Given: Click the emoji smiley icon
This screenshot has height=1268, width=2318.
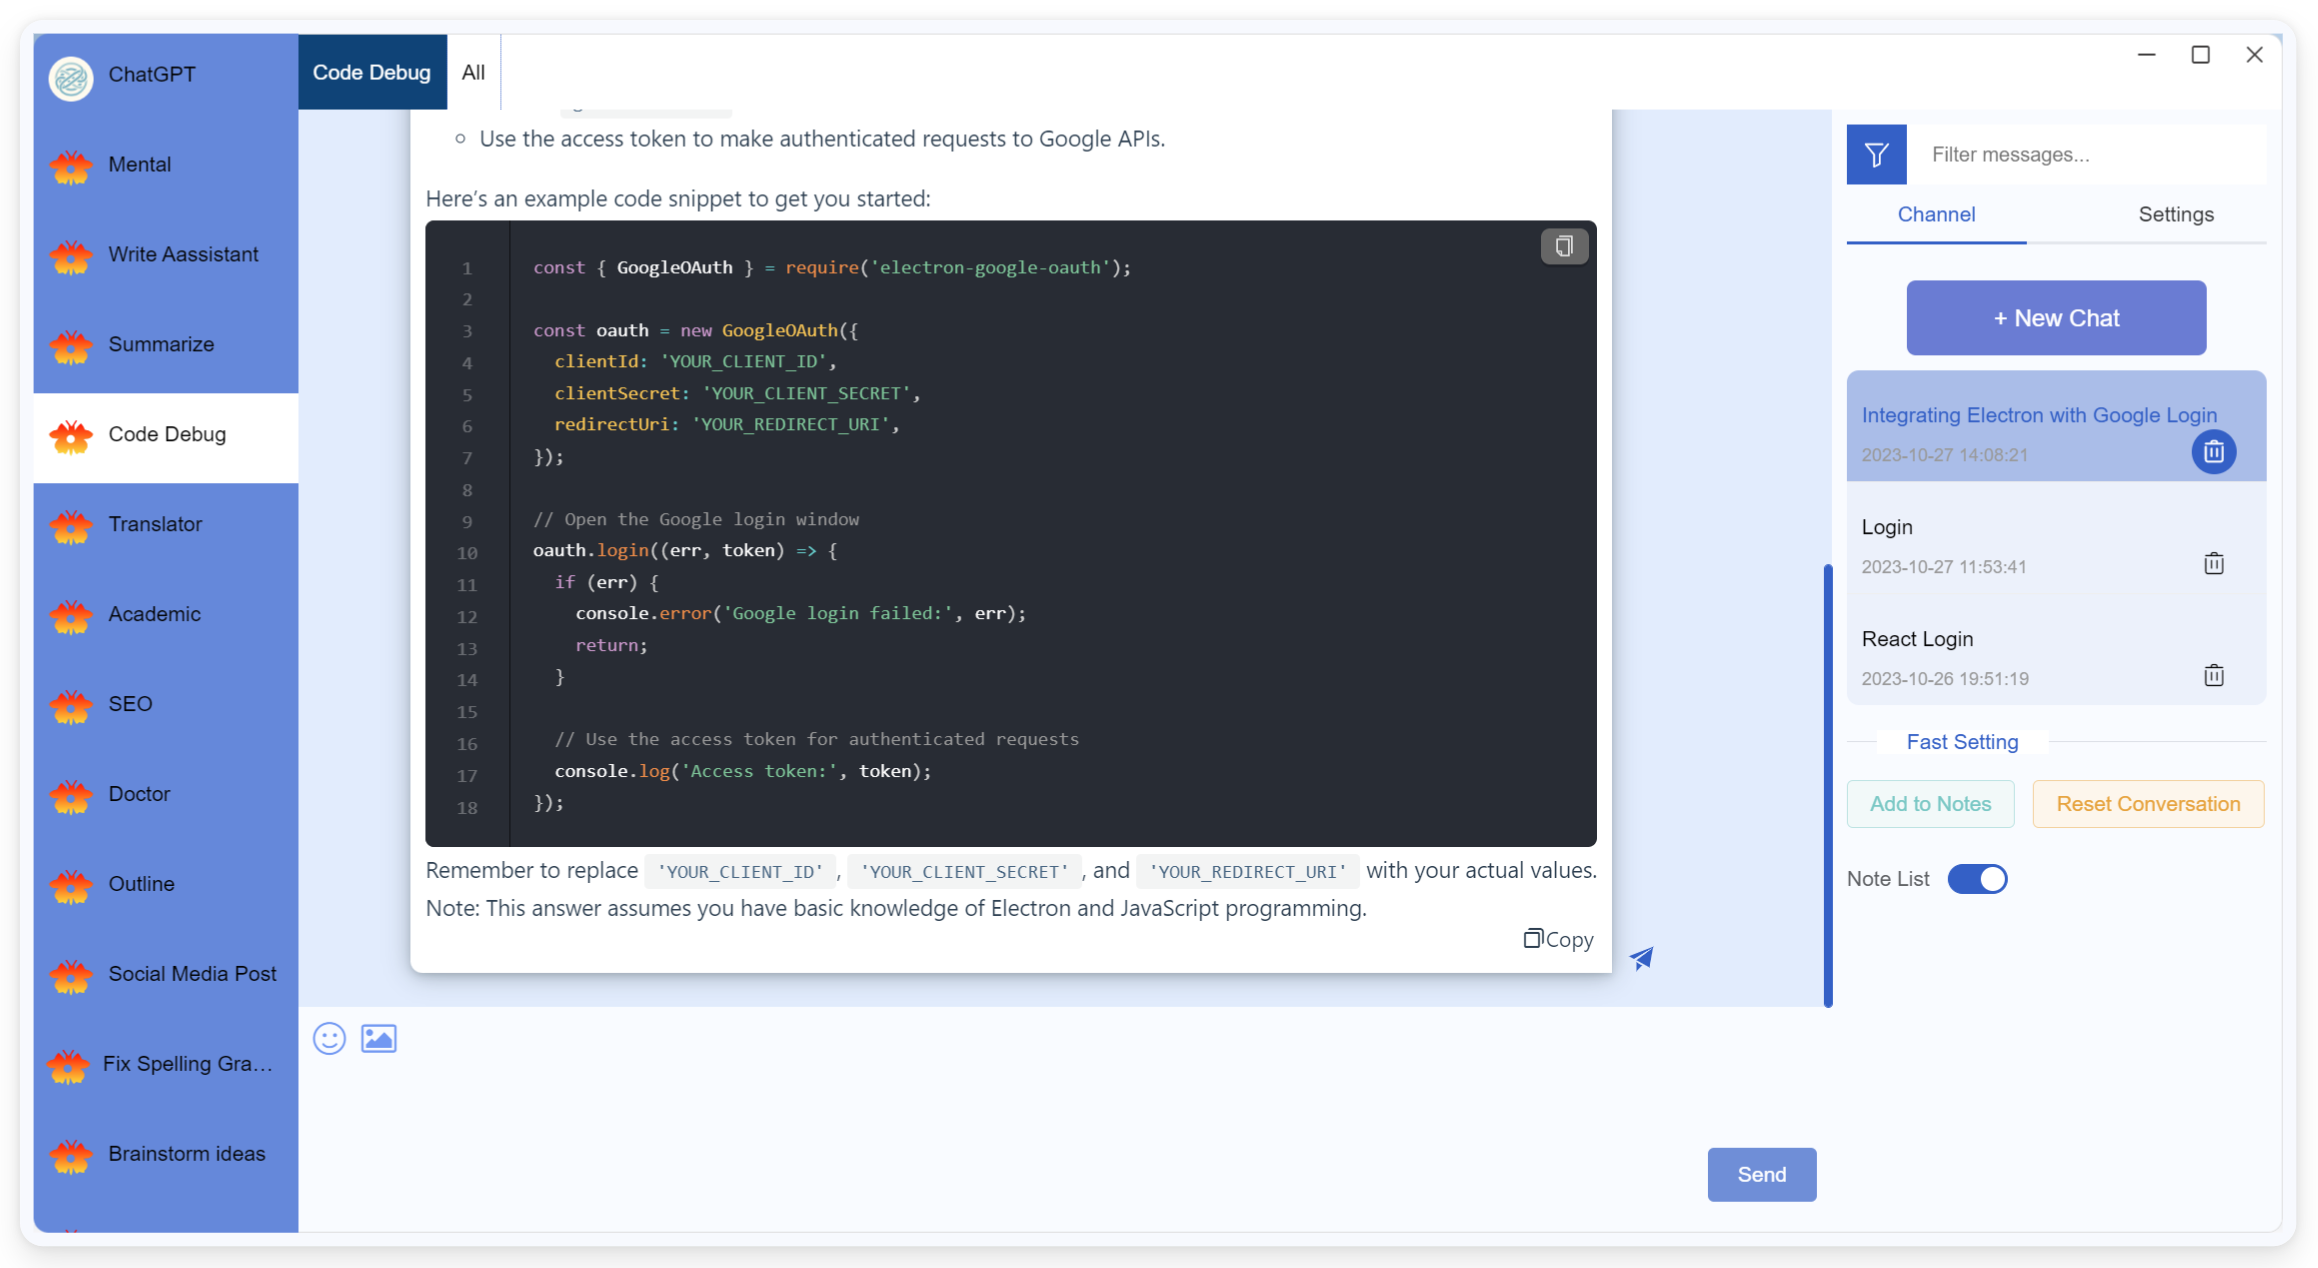Looking at the screenshot, I should [x=329, y=1039].
